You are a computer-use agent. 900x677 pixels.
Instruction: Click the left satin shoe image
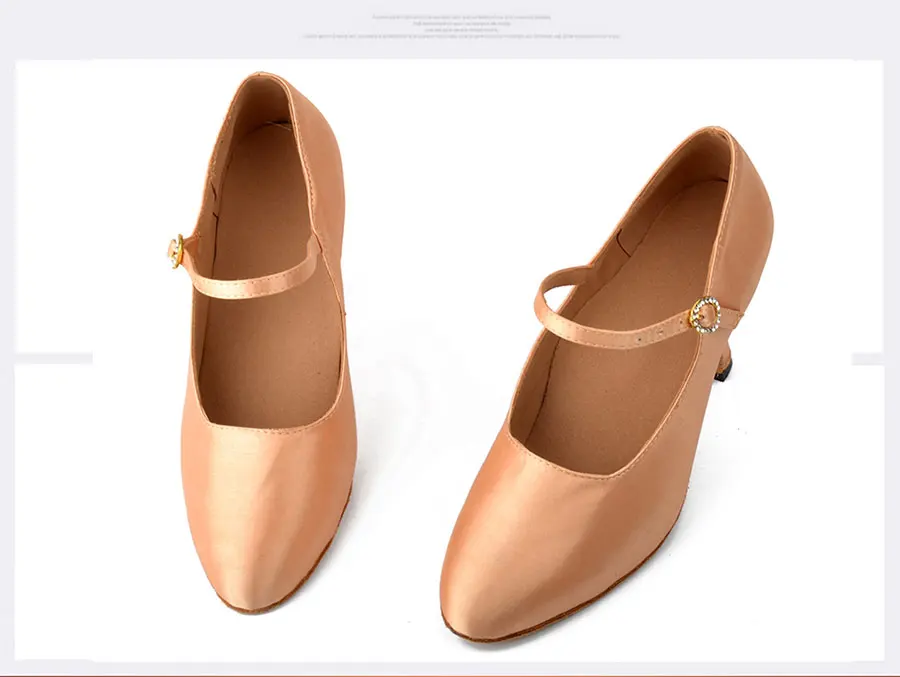261,342
